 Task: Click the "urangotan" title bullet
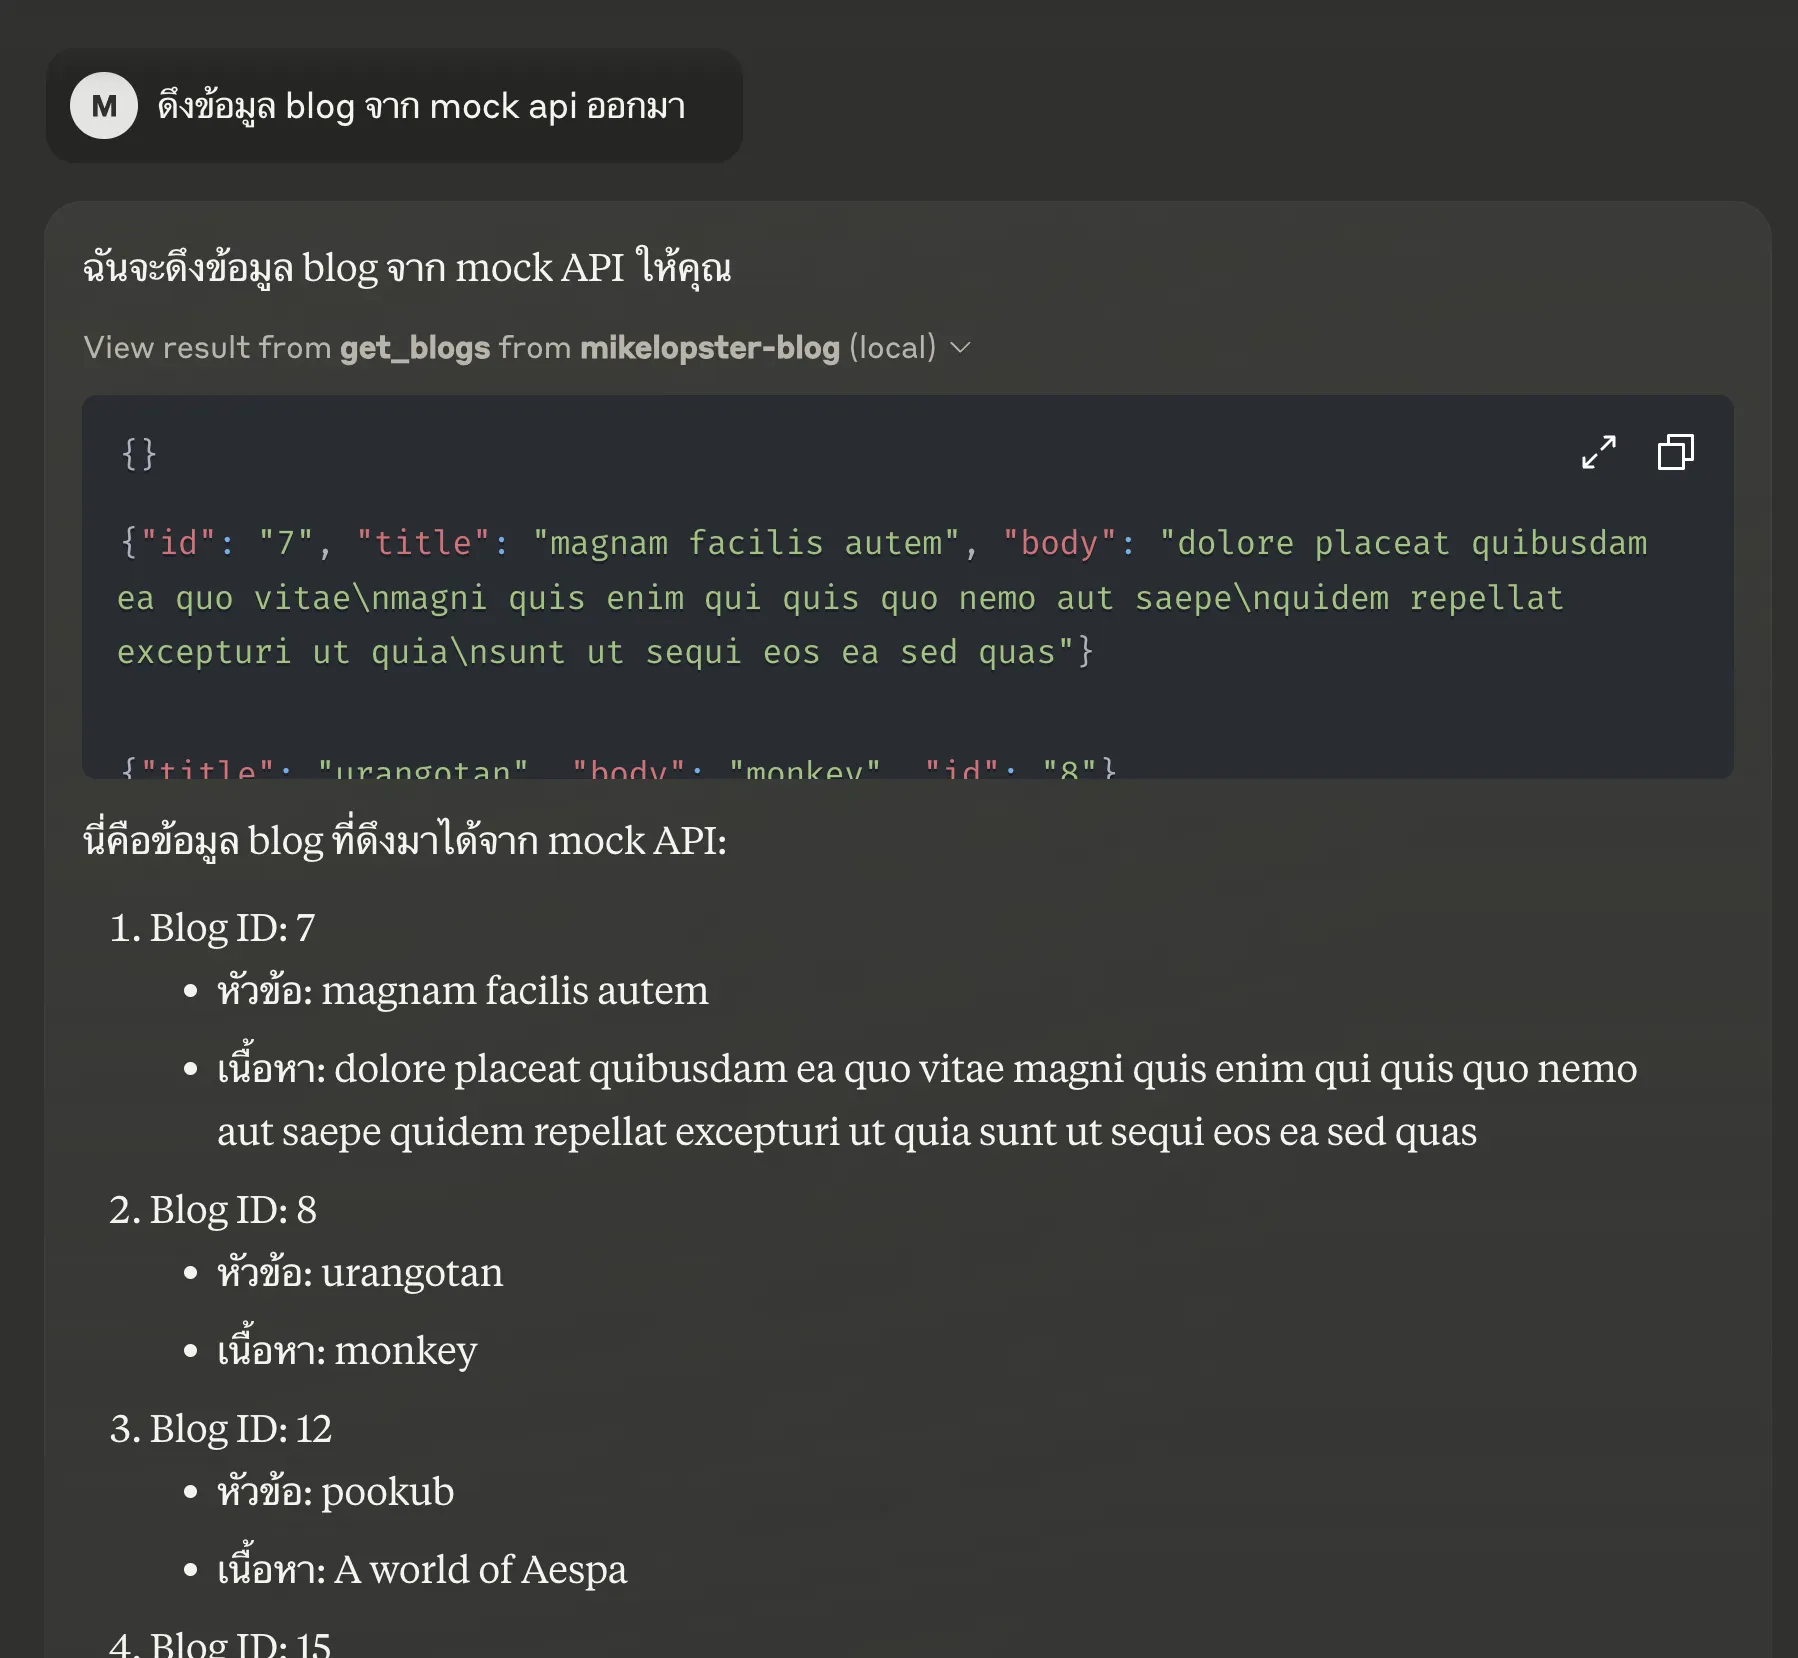pyautogui.click(x=360, y=1273)
